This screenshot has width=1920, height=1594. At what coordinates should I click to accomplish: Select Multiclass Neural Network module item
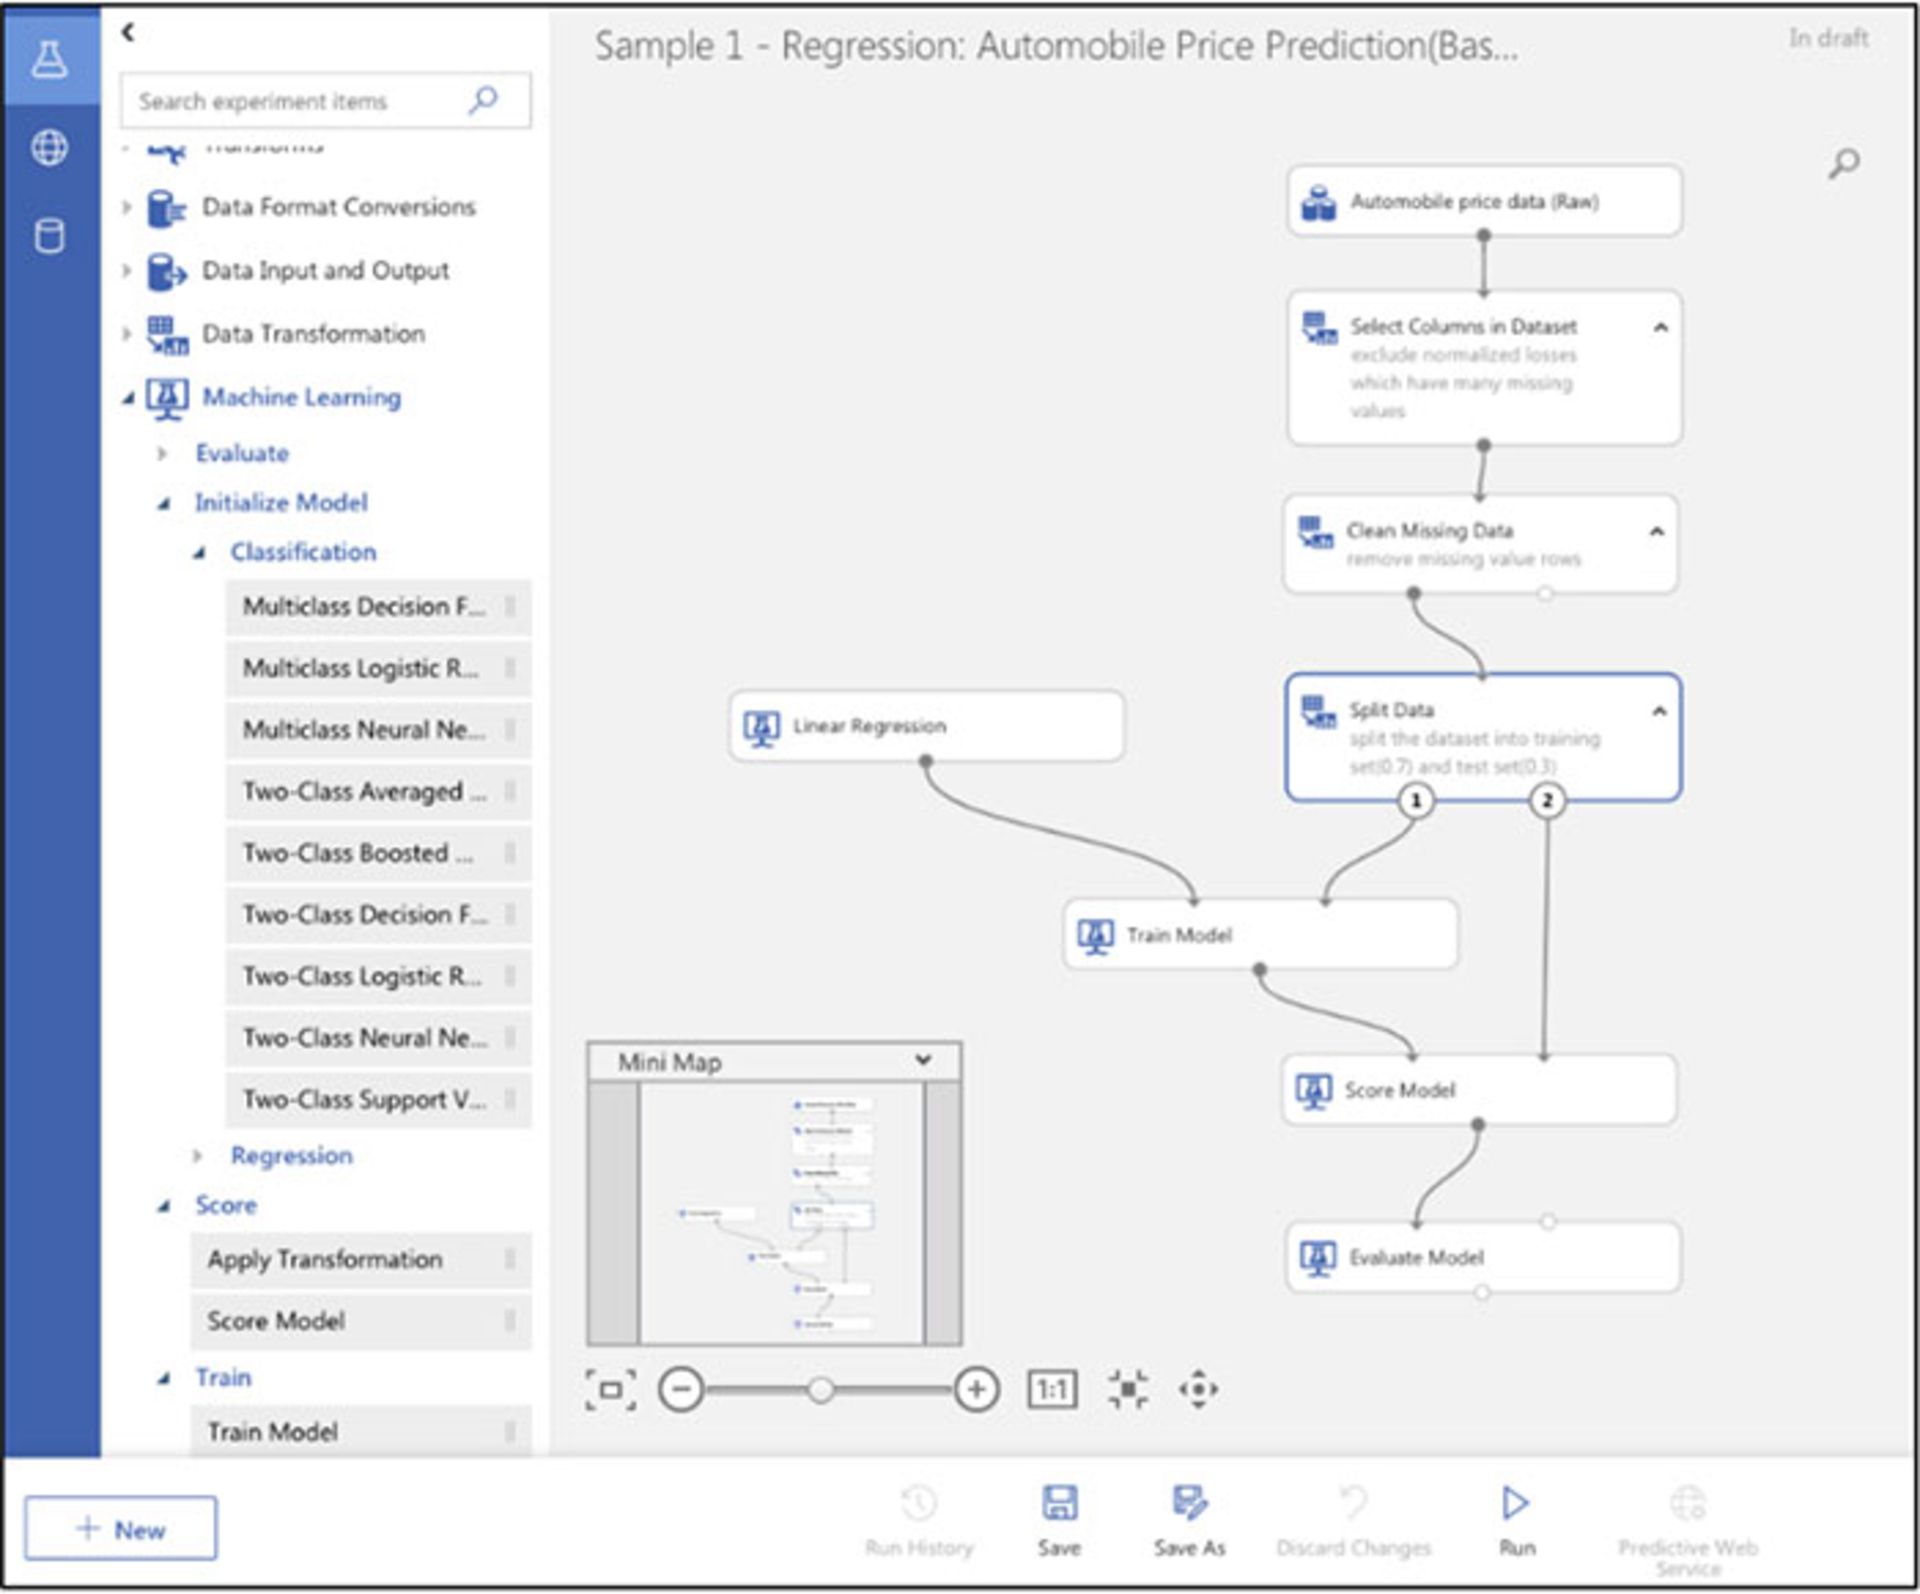(364, 730)
